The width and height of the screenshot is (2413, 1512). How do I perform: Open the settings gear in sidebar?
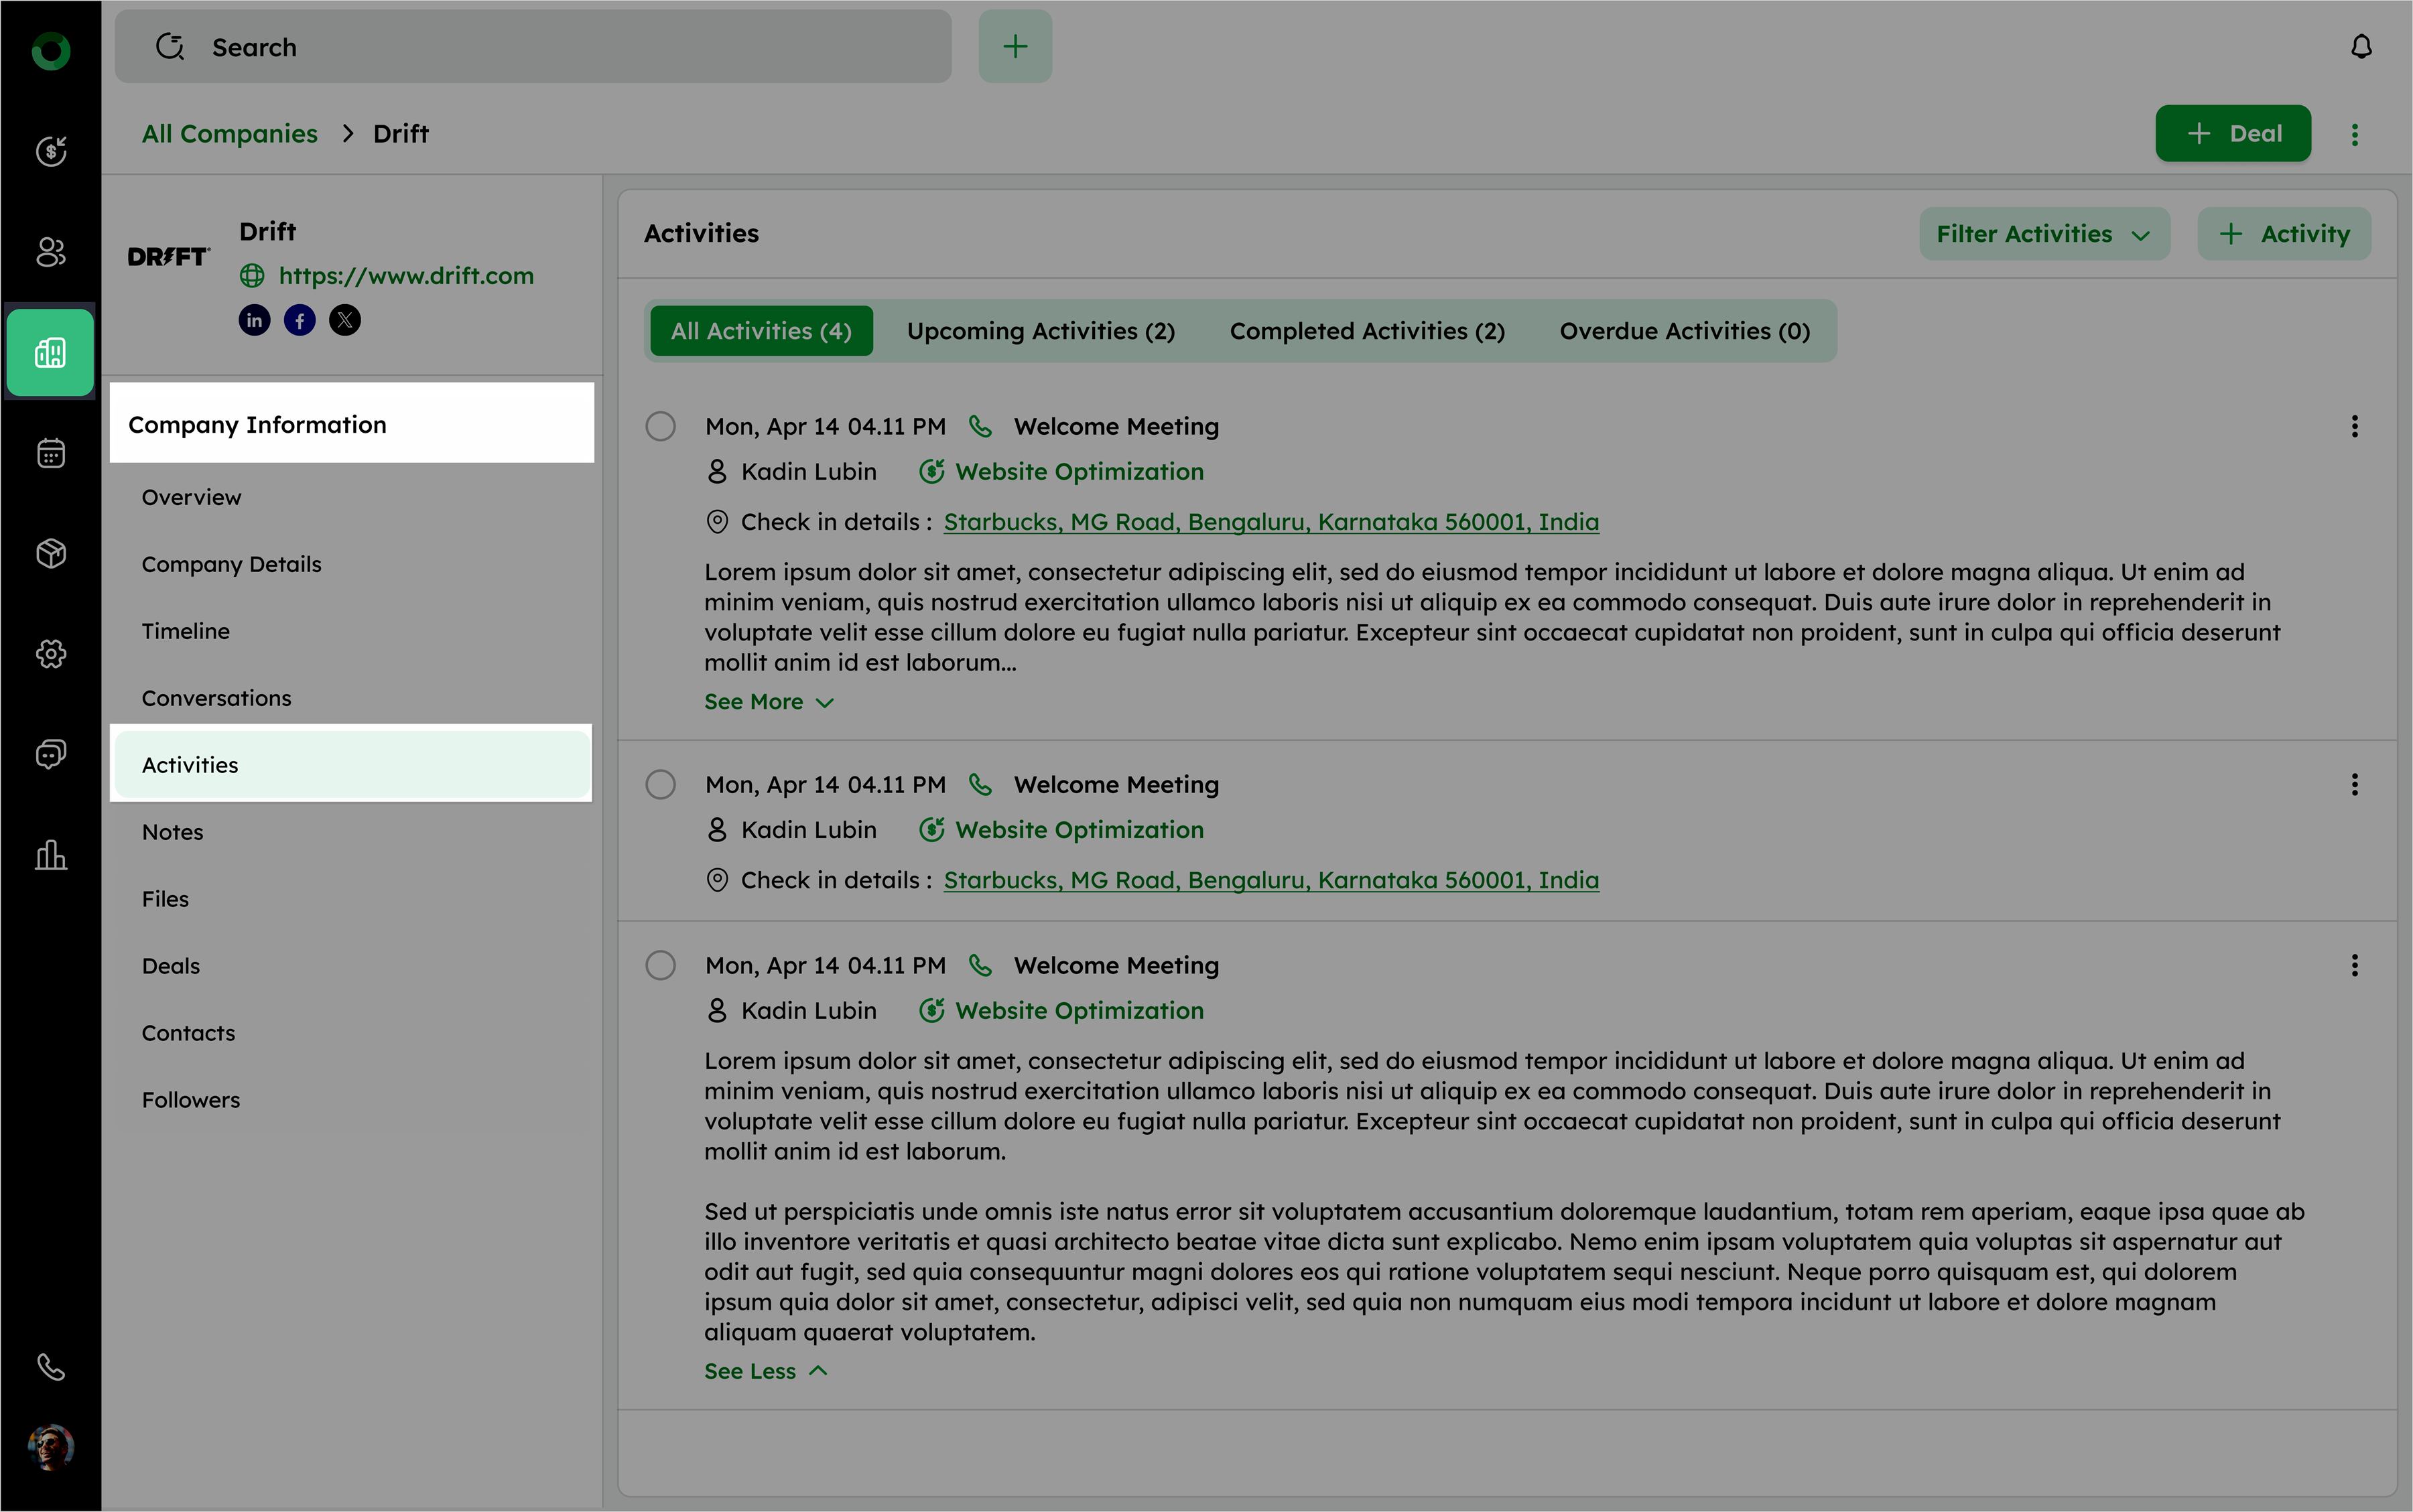click(51, 654)
